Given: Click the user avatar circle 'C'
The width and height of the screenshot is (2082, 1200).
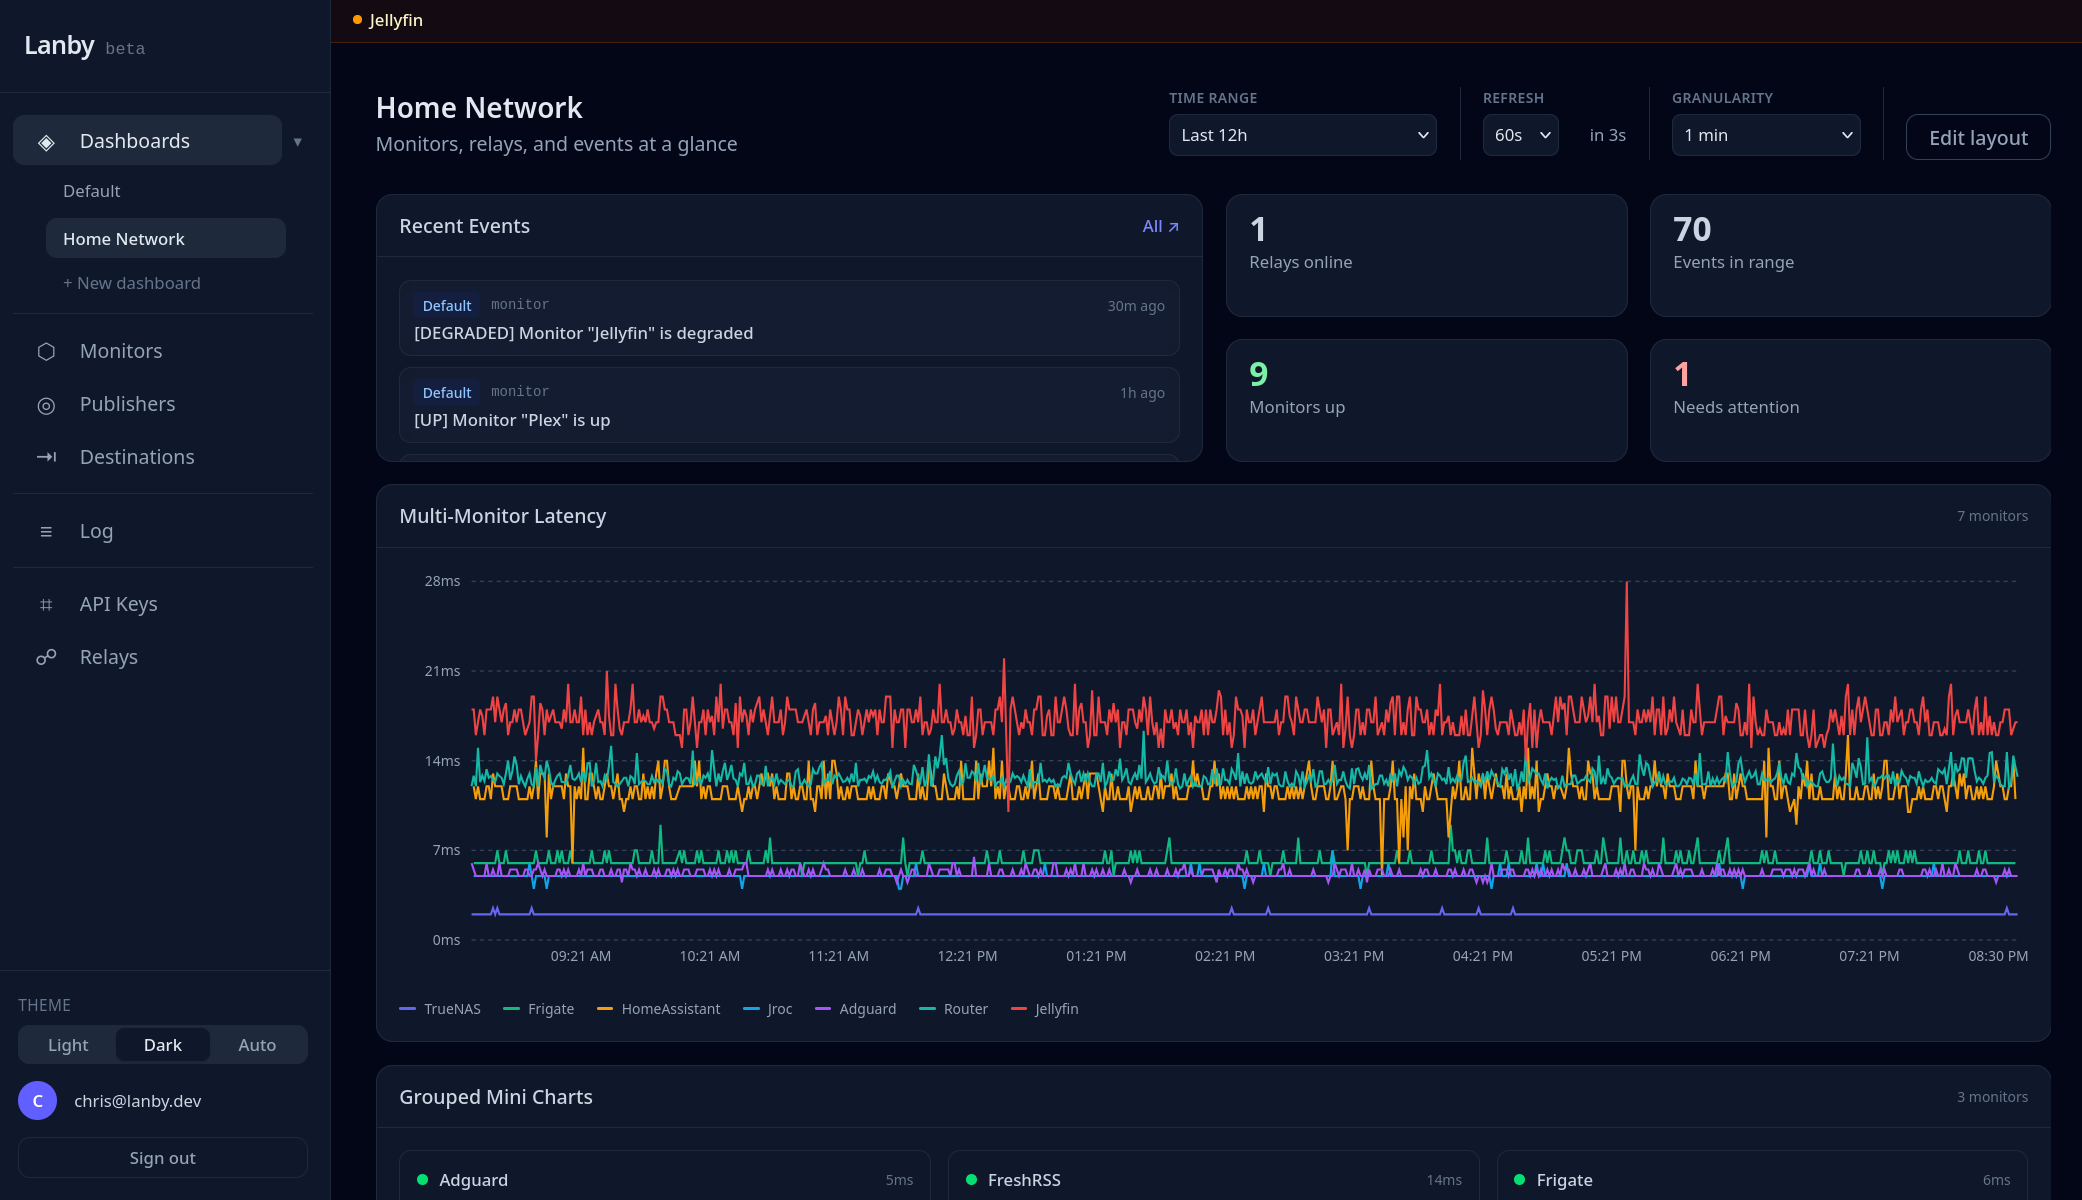Looking at the screenshot, I should click(x=38, y=1101).
